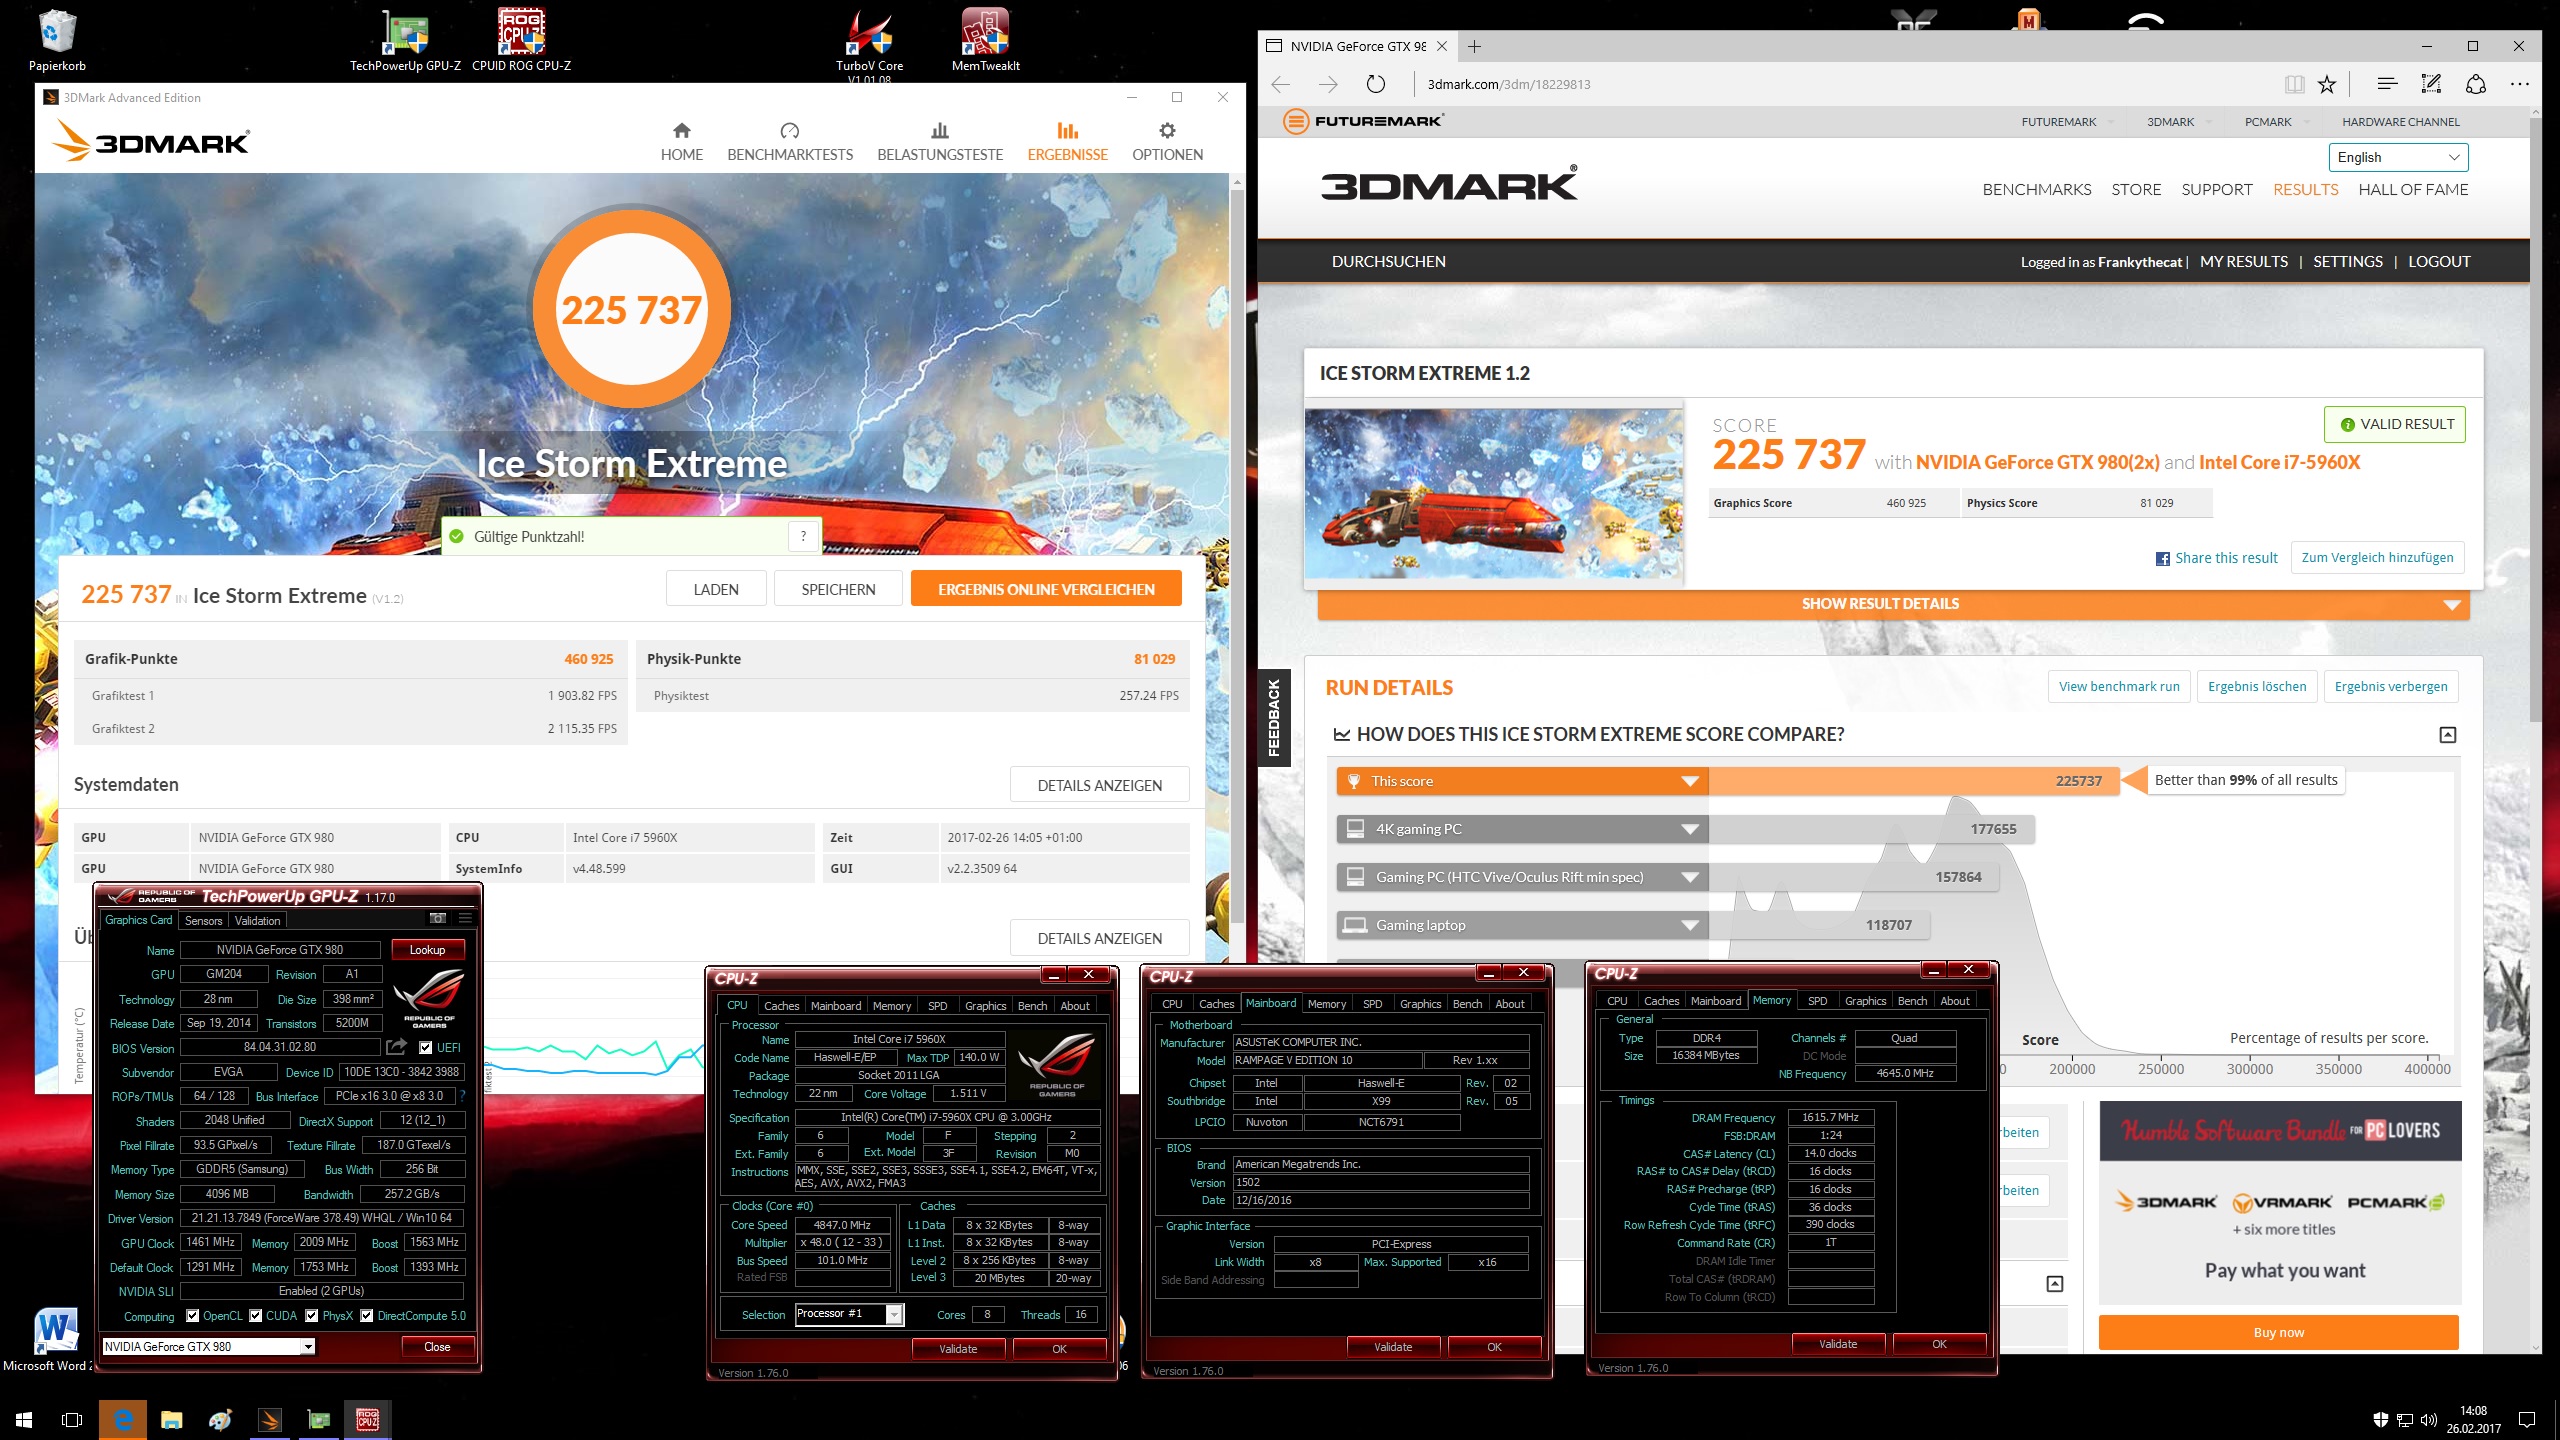The width and height of the screenshot is (2560, 1440).
Task: Go to HOME in 3DMark app
Action: click(x=681, y=142)
